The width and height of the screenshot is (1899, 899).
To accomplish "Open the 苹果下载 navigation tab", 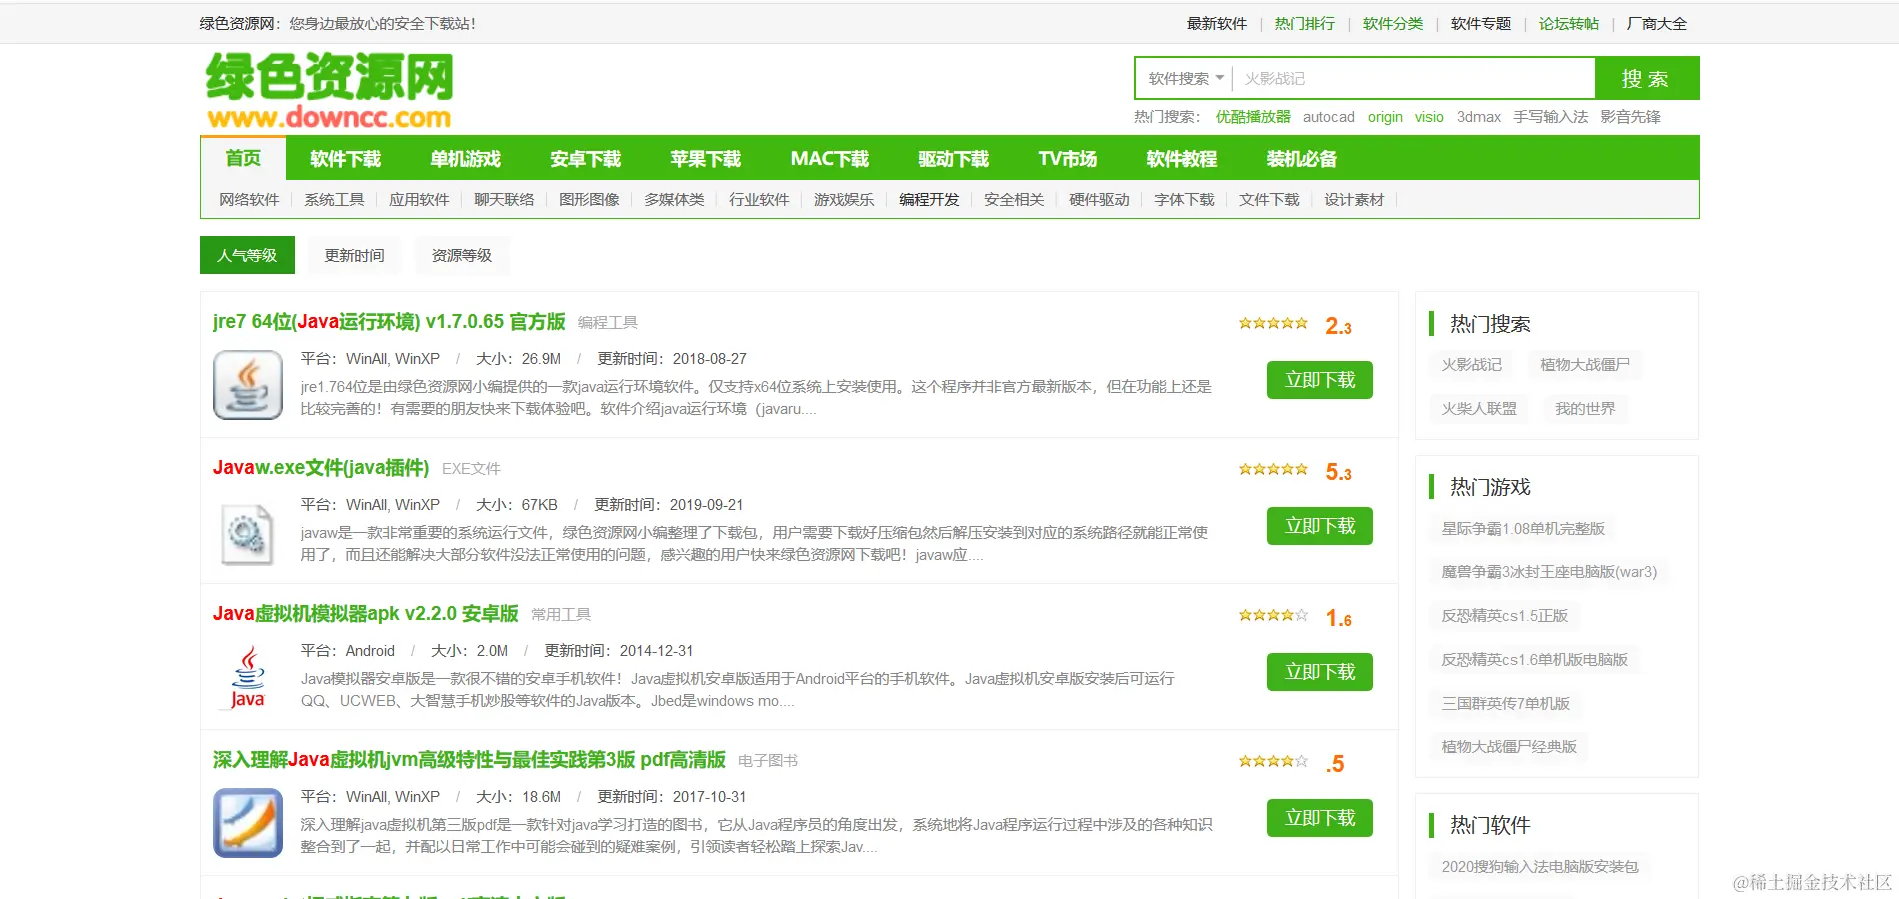I will click(x=705, y=159).
